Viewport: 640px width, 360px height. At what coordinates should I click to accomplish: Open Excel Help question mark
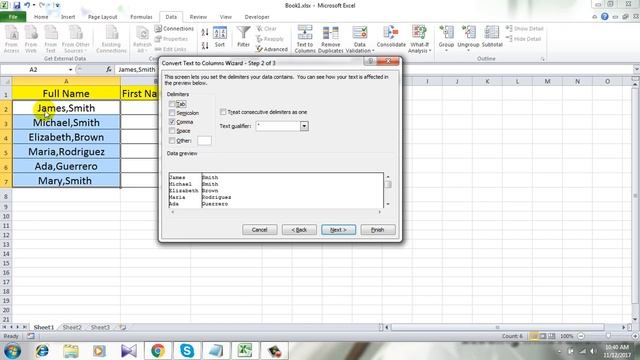click(x=604, y=17)
